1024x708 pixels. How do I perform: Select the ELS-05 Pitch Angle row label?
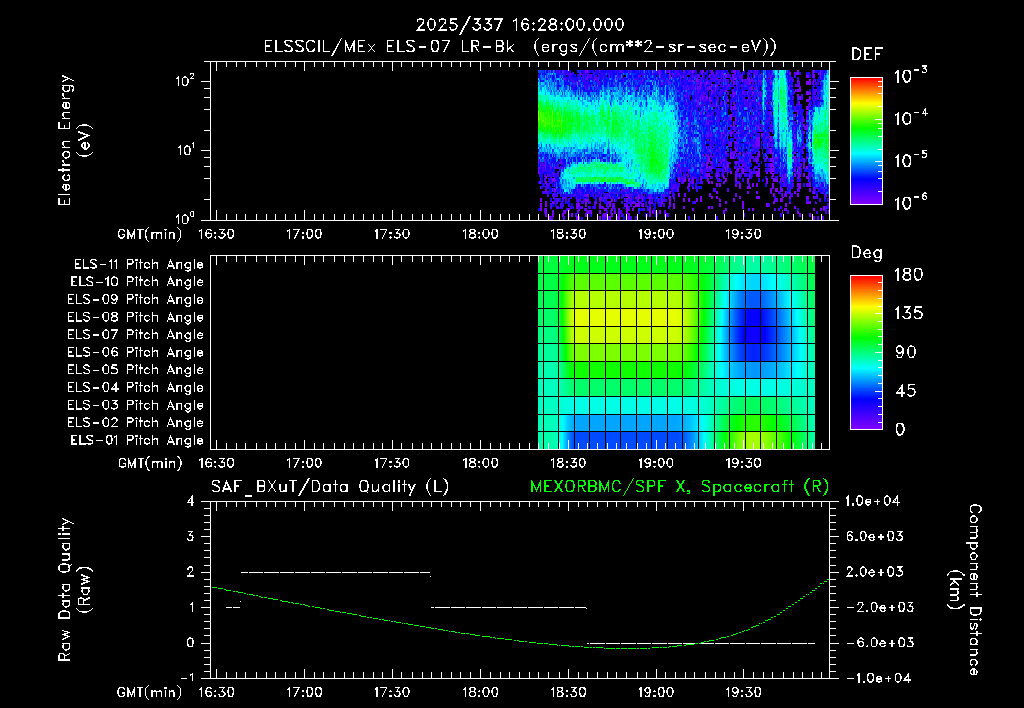pyautogui.click(x=135, y=370)
